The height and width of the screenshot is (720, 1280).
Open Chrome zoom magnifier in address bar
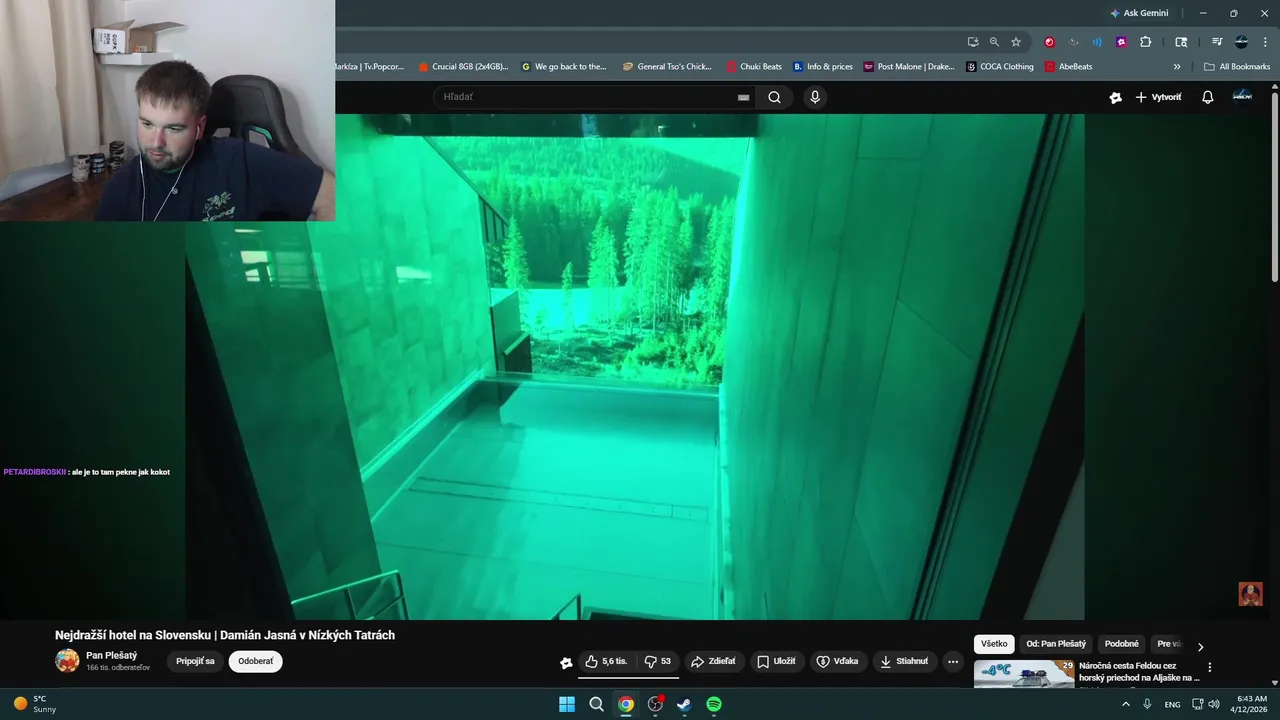point(994,42)
